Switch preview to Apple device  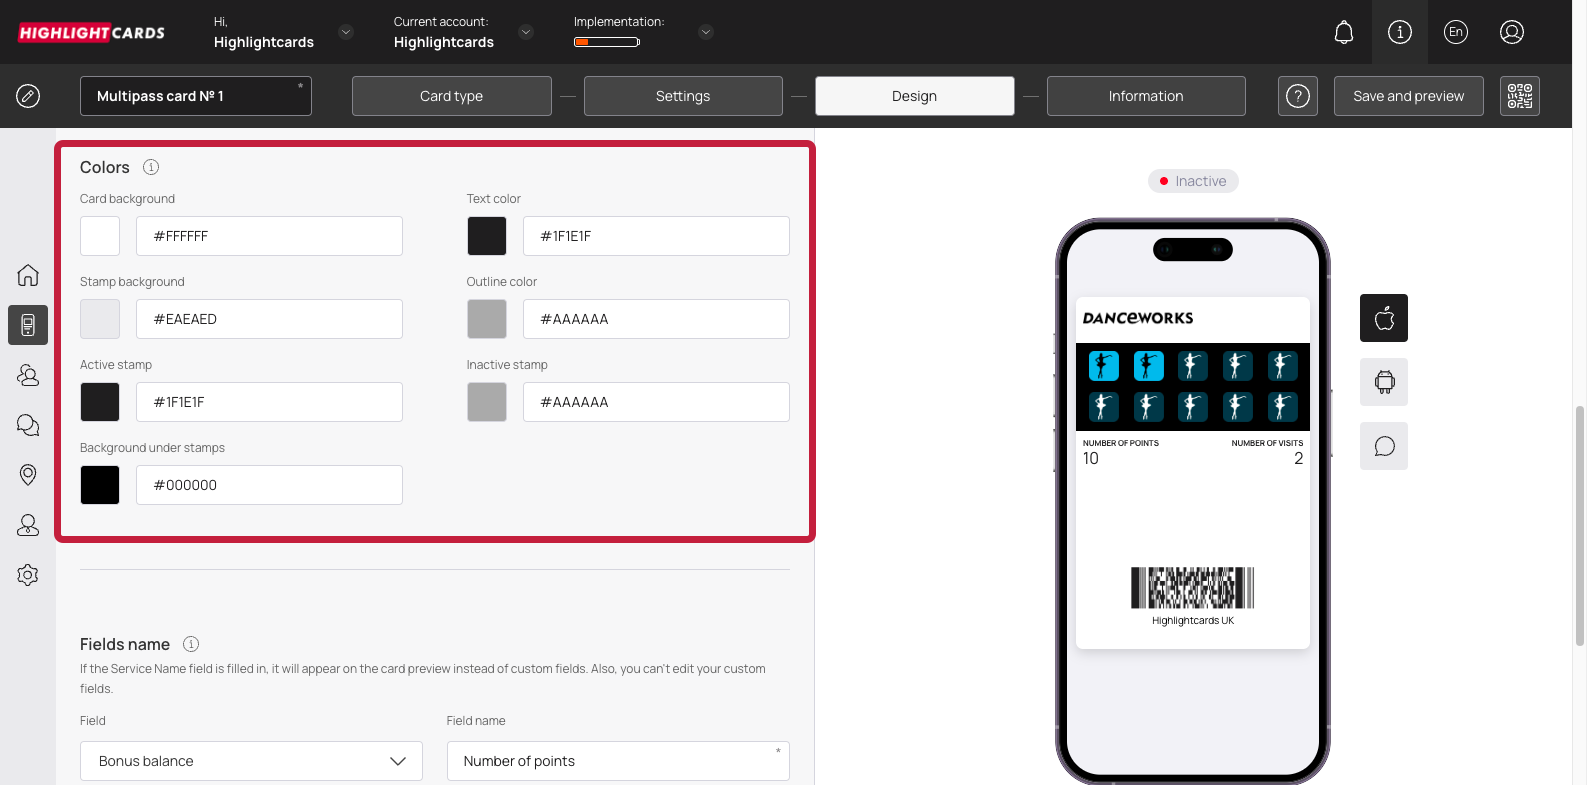coord(1384,318)
